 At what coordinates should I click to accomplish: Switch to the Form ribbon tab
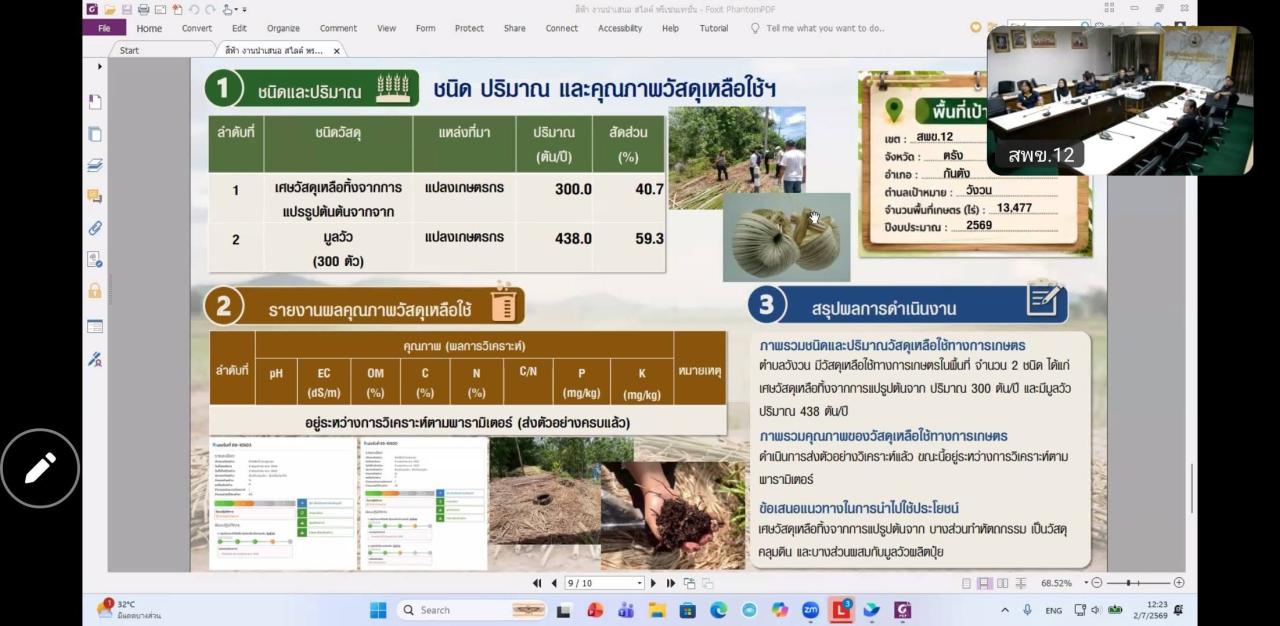pos(426,28)
